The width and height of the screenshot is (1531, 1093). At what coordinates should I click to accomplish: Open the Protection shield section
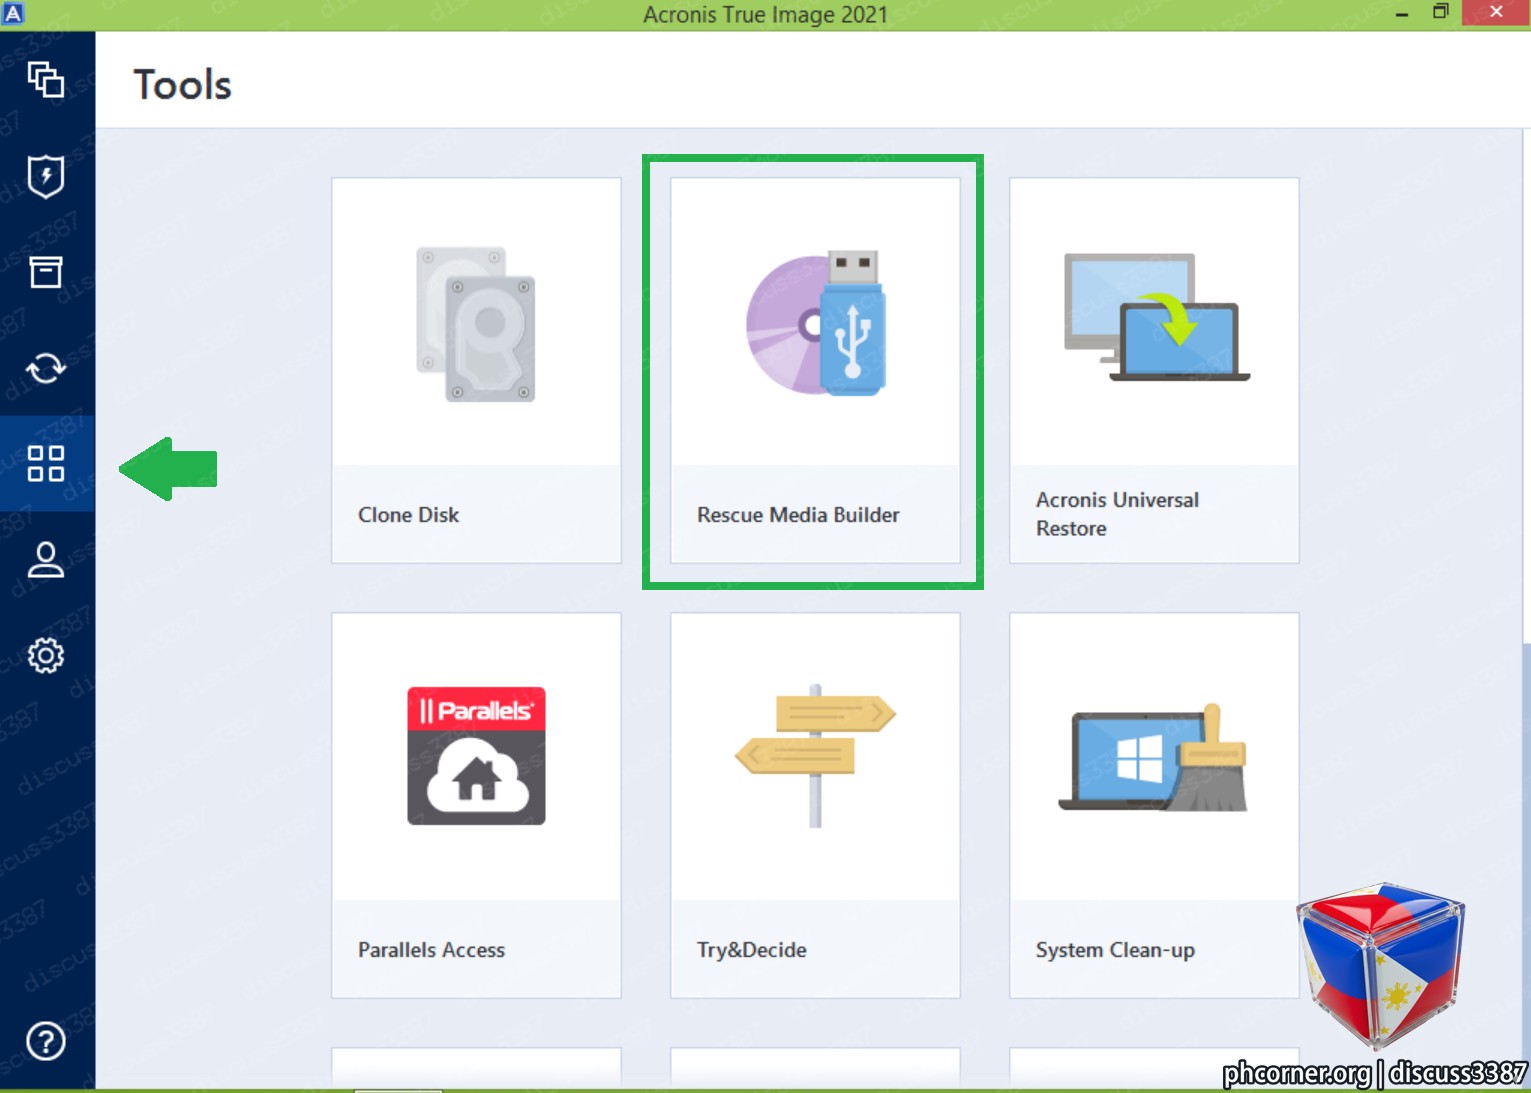[46, 176]
